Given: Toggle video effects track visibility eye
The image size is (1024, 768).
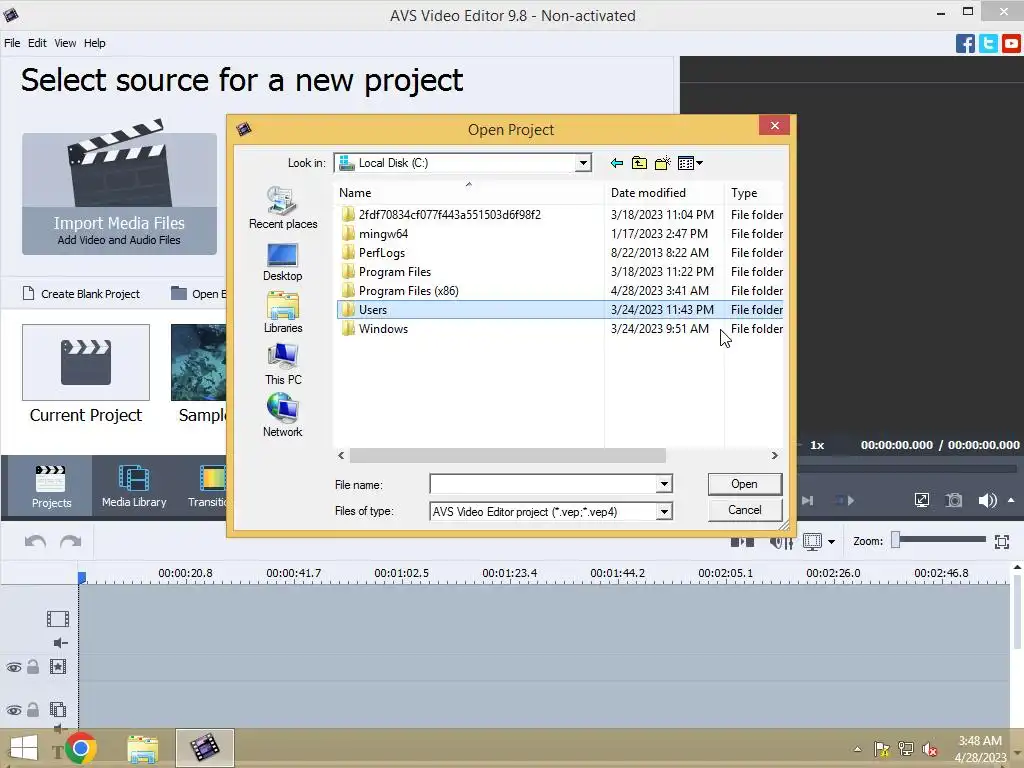Looking at the screenshot, I should click(x=14, y=667).
